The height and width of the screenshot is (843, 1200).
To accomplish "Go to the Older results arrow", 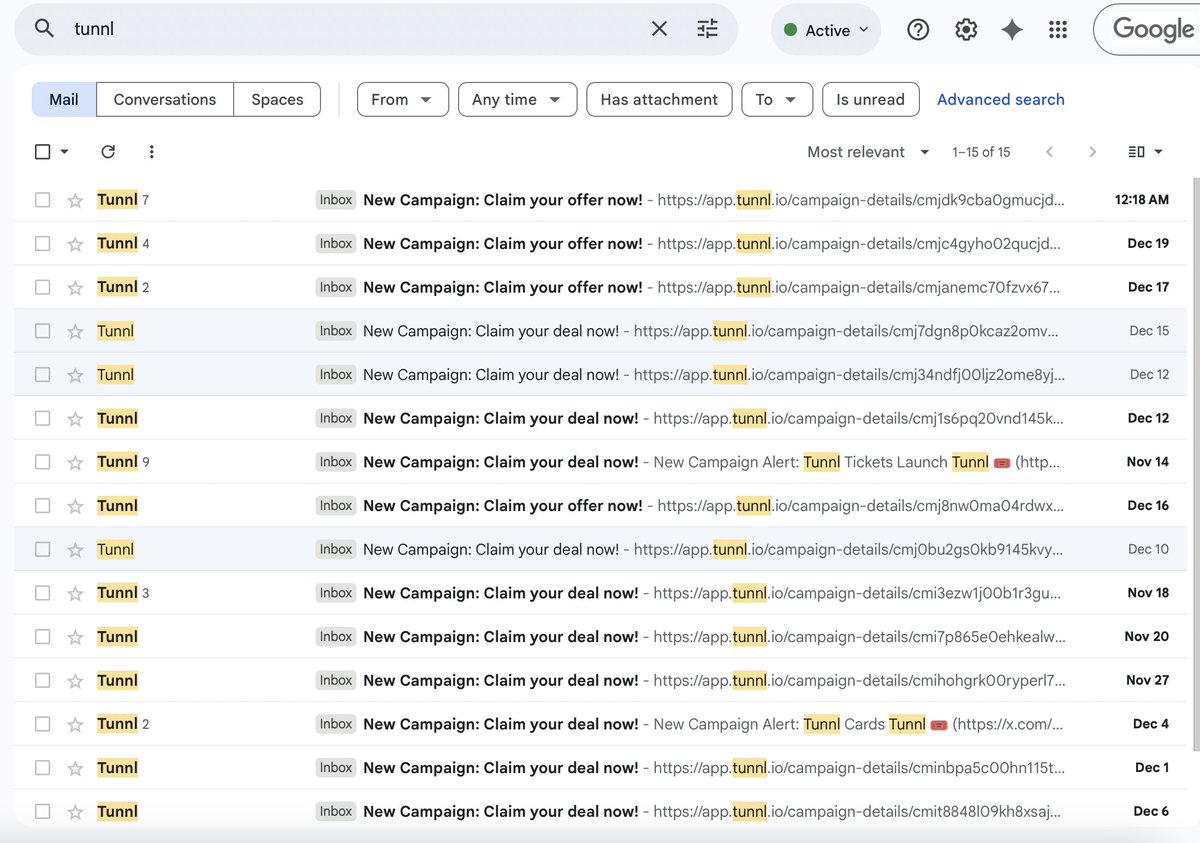I will [1092, 152].
